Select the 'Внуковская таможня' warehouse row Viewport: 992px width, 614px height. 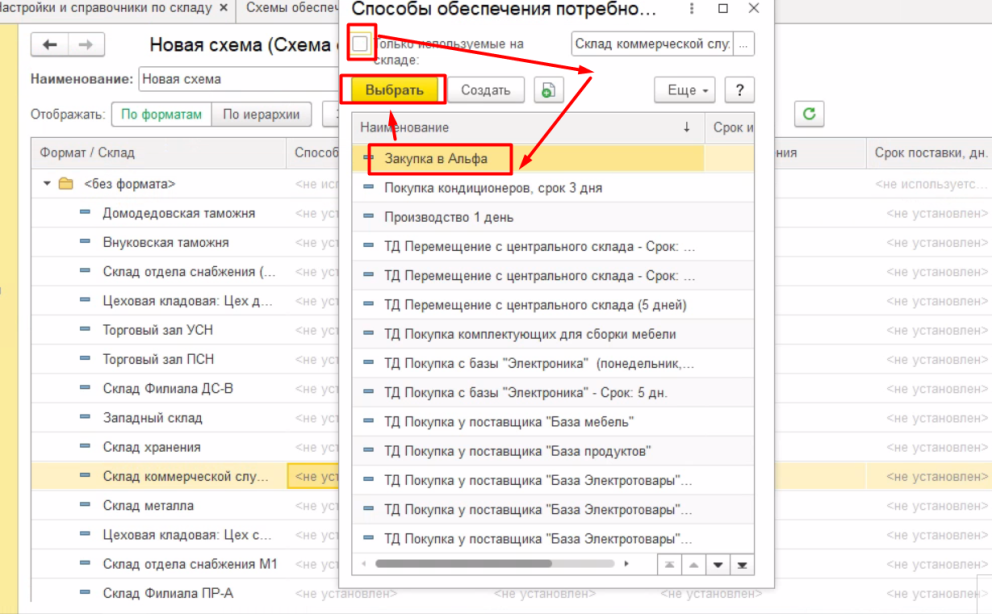(166, 242)
